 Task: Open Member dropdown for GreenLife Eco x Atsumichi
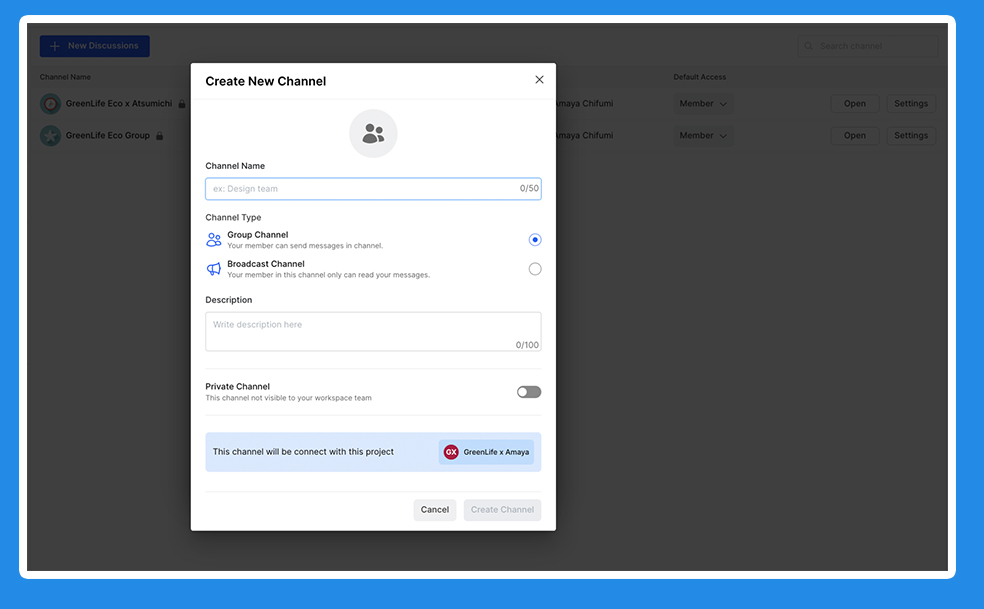[x=703, y=104]
